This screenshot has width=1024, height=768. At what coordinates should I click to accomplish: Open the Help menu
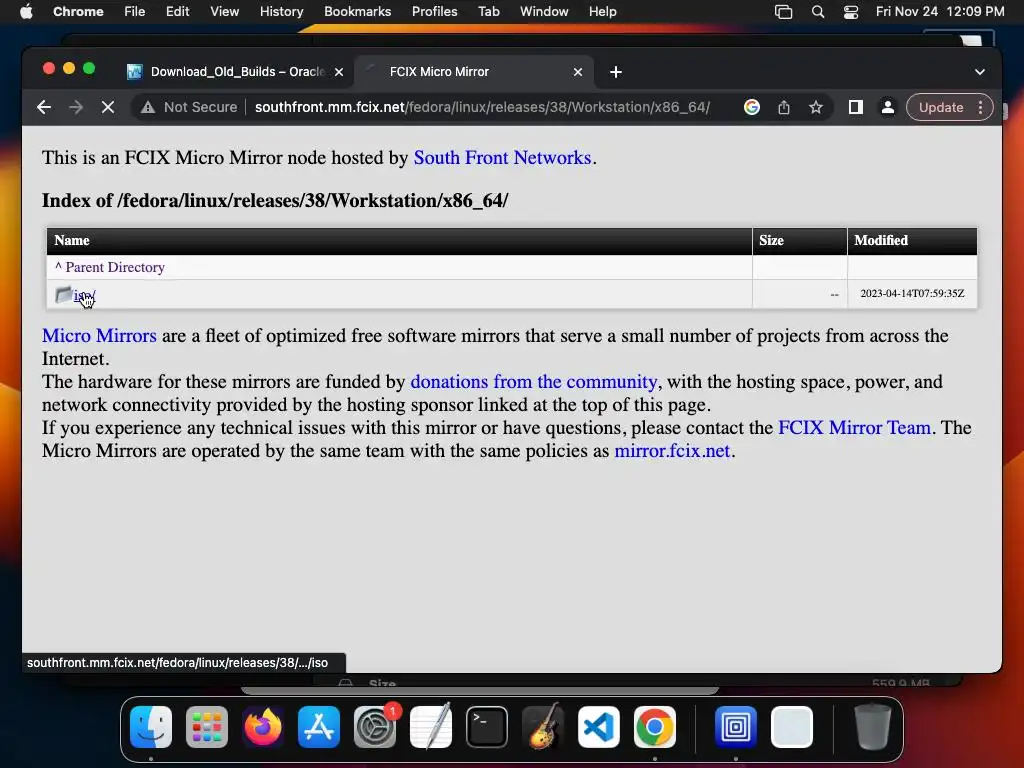[602, 11]
